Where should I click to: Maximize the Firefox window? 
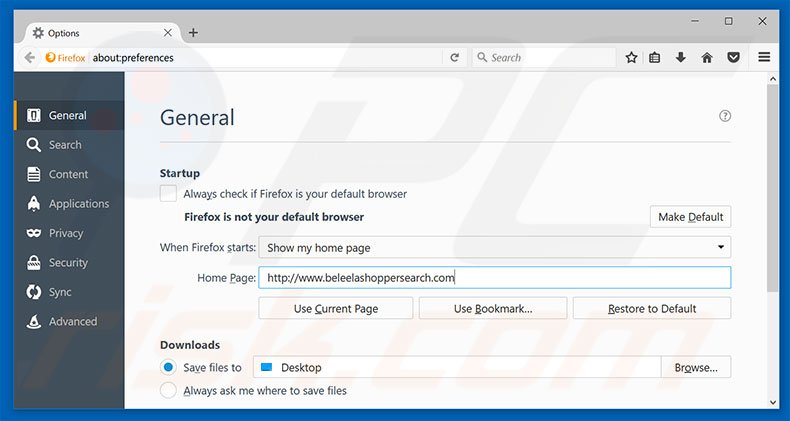click(x=729, y=21)
